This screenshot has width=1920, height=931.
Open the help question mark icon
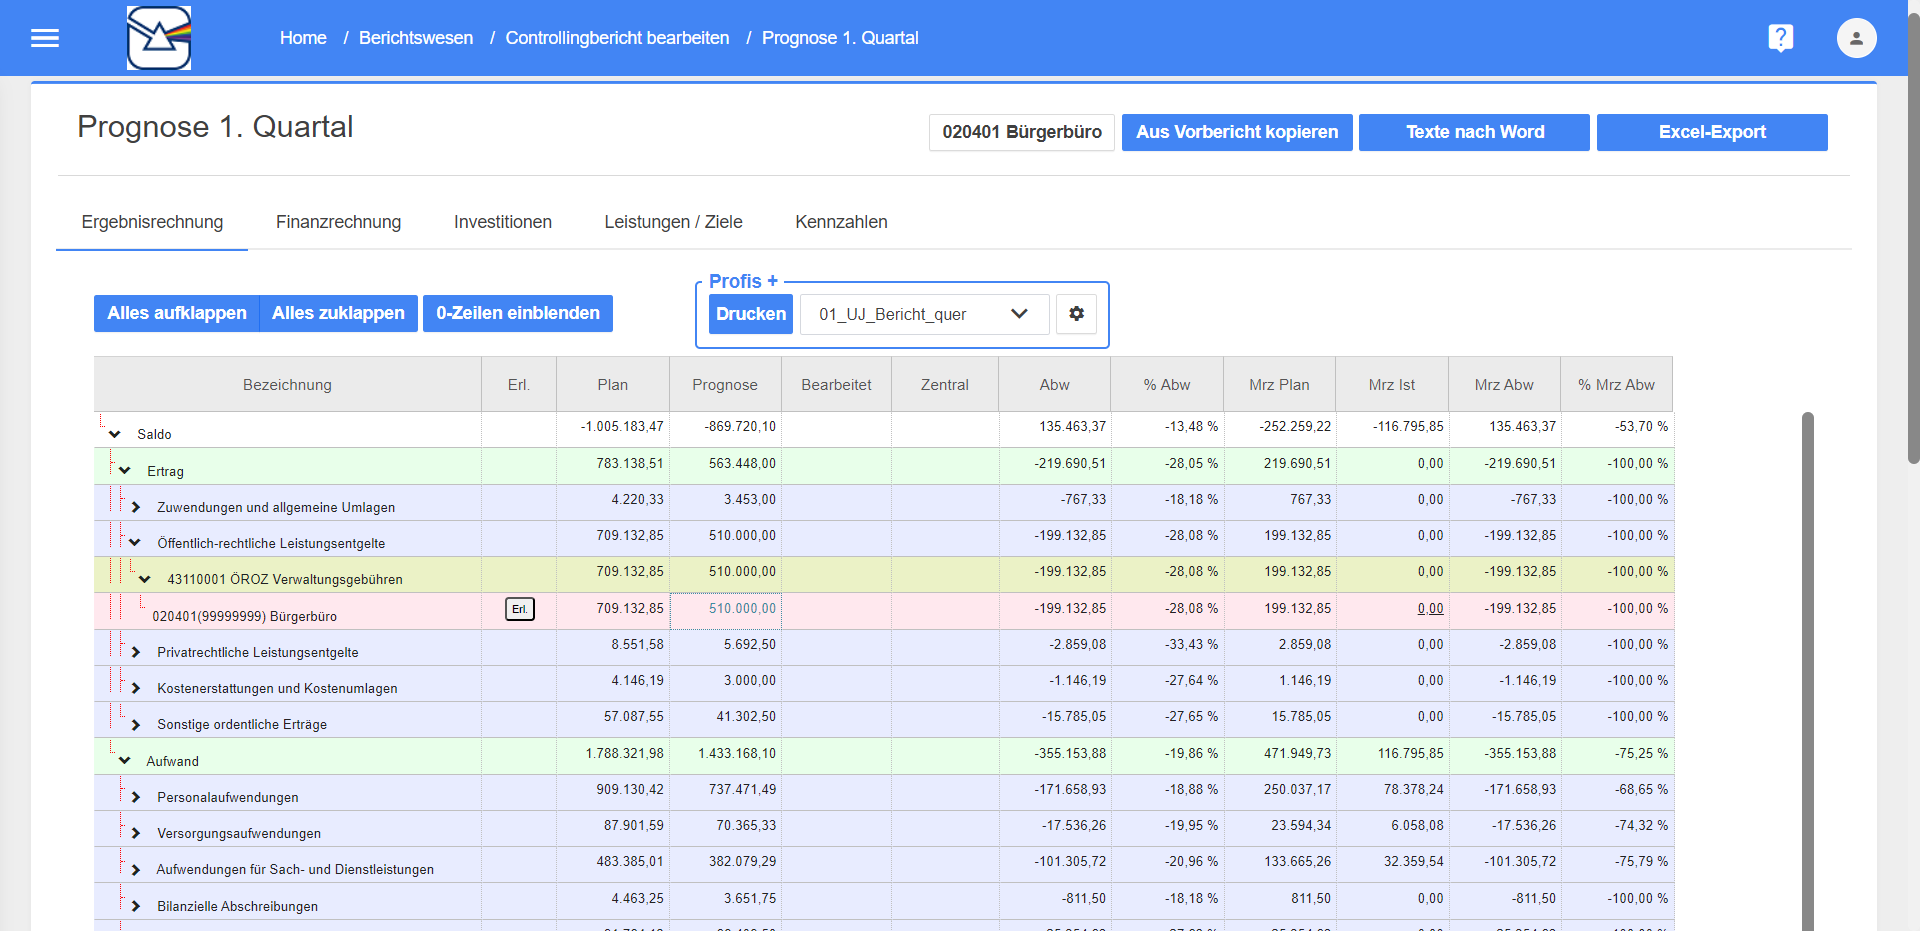(1780, 38)
